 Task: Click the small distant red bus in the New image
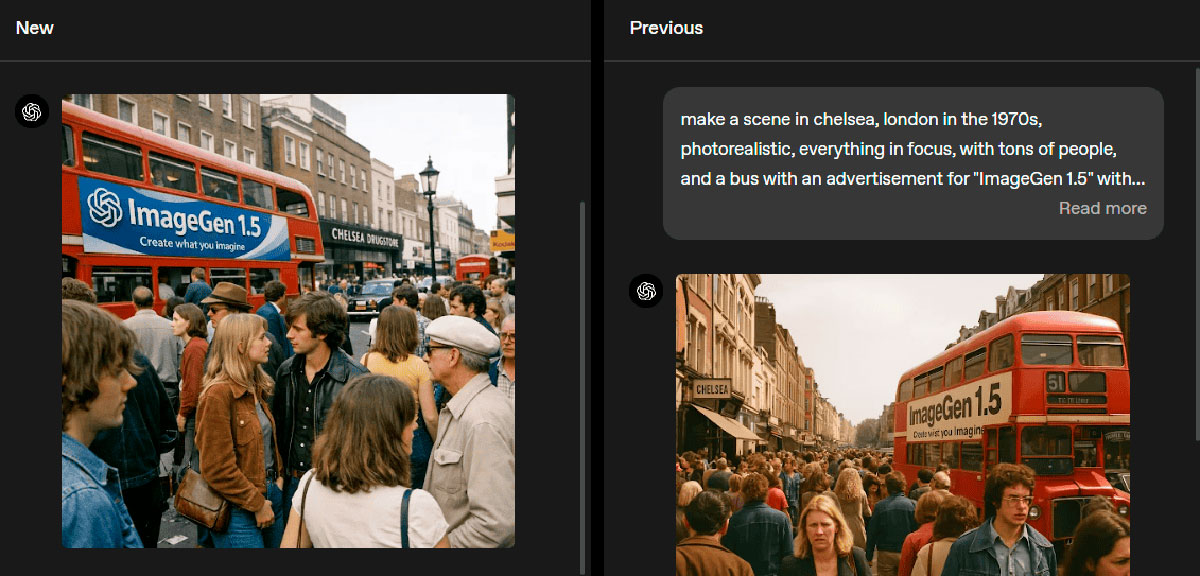coord(474,268)
